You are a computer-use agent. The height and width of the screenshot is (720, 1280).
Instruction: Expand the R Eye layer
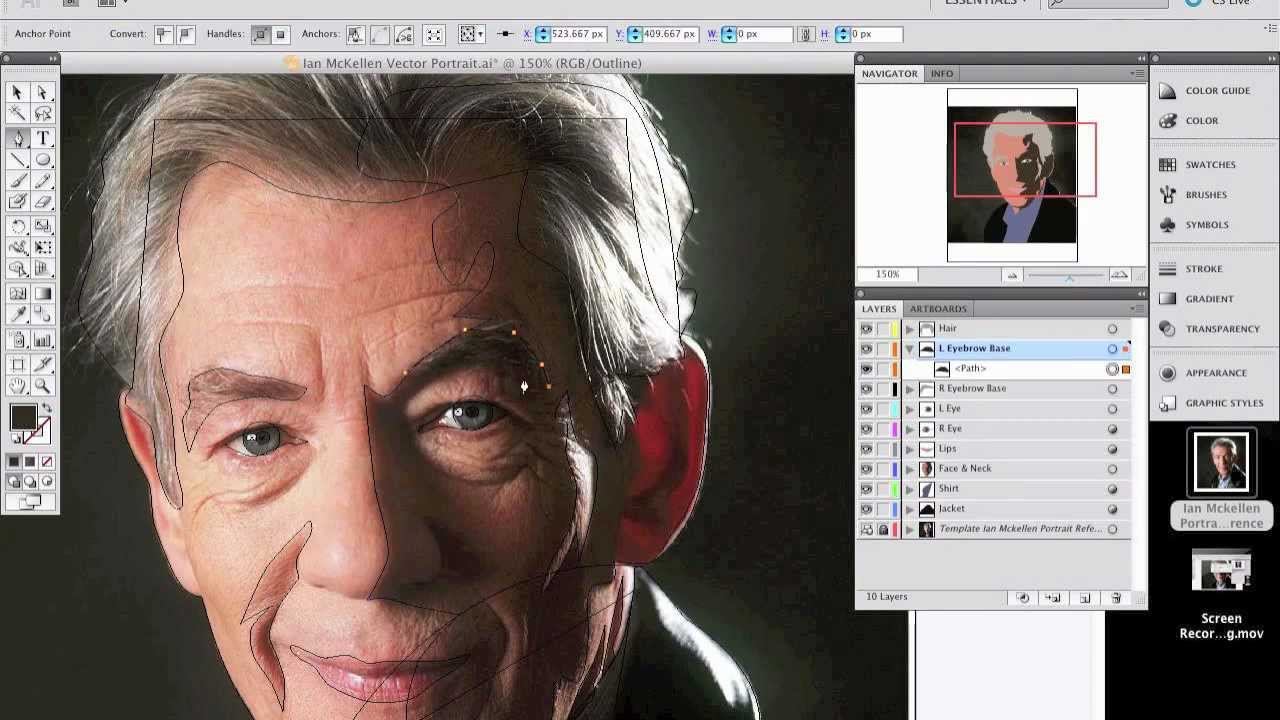(x=908, y=428)
